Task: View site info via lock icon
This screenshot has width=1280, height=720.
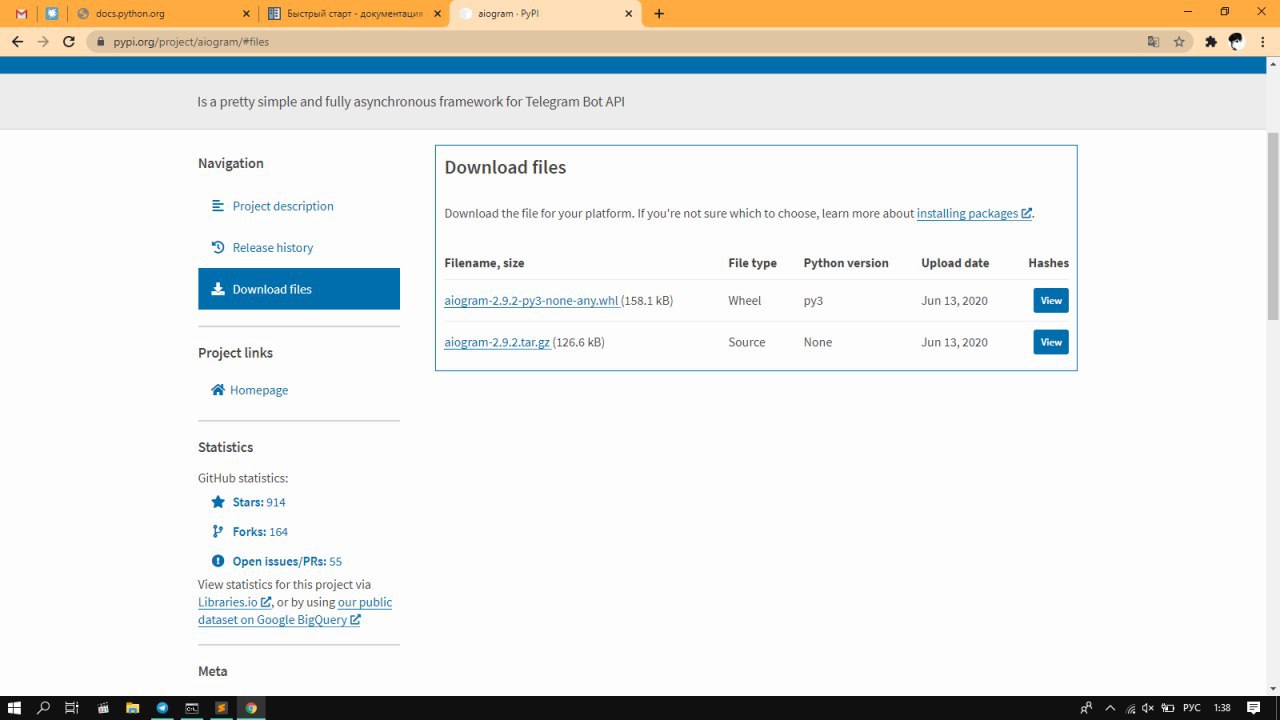Action: [100, 42]
